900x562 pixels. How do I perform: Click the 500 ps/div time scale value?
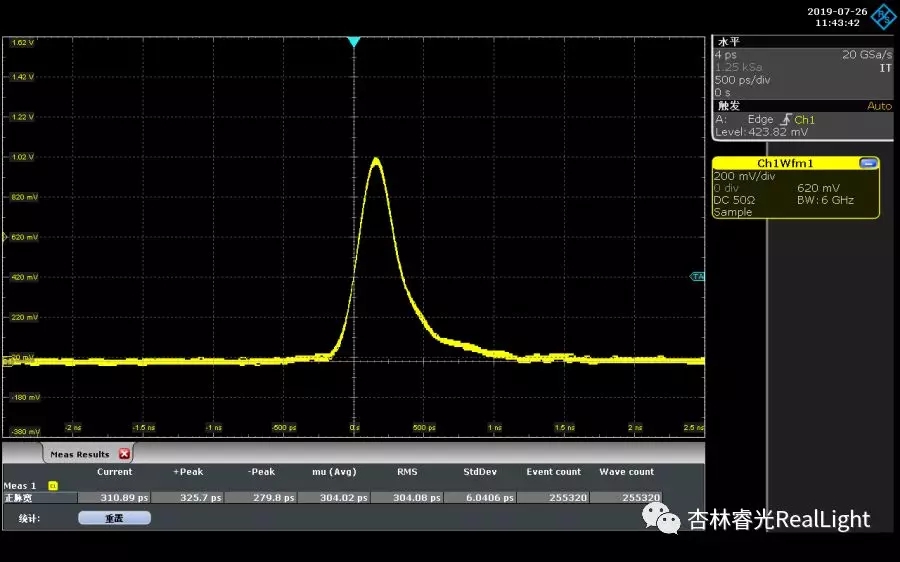(x=741, y=80)
